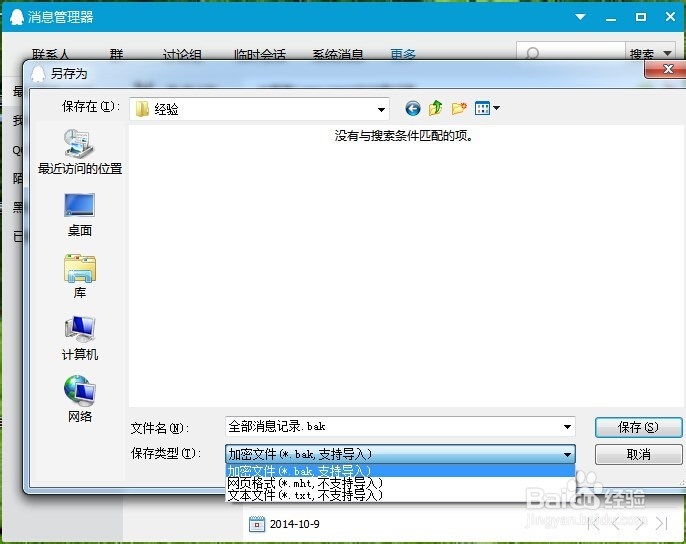686x544 pixels.
Task: Click the QQ penguin icon in 另存为 title
Action: [x=38, y=74]
